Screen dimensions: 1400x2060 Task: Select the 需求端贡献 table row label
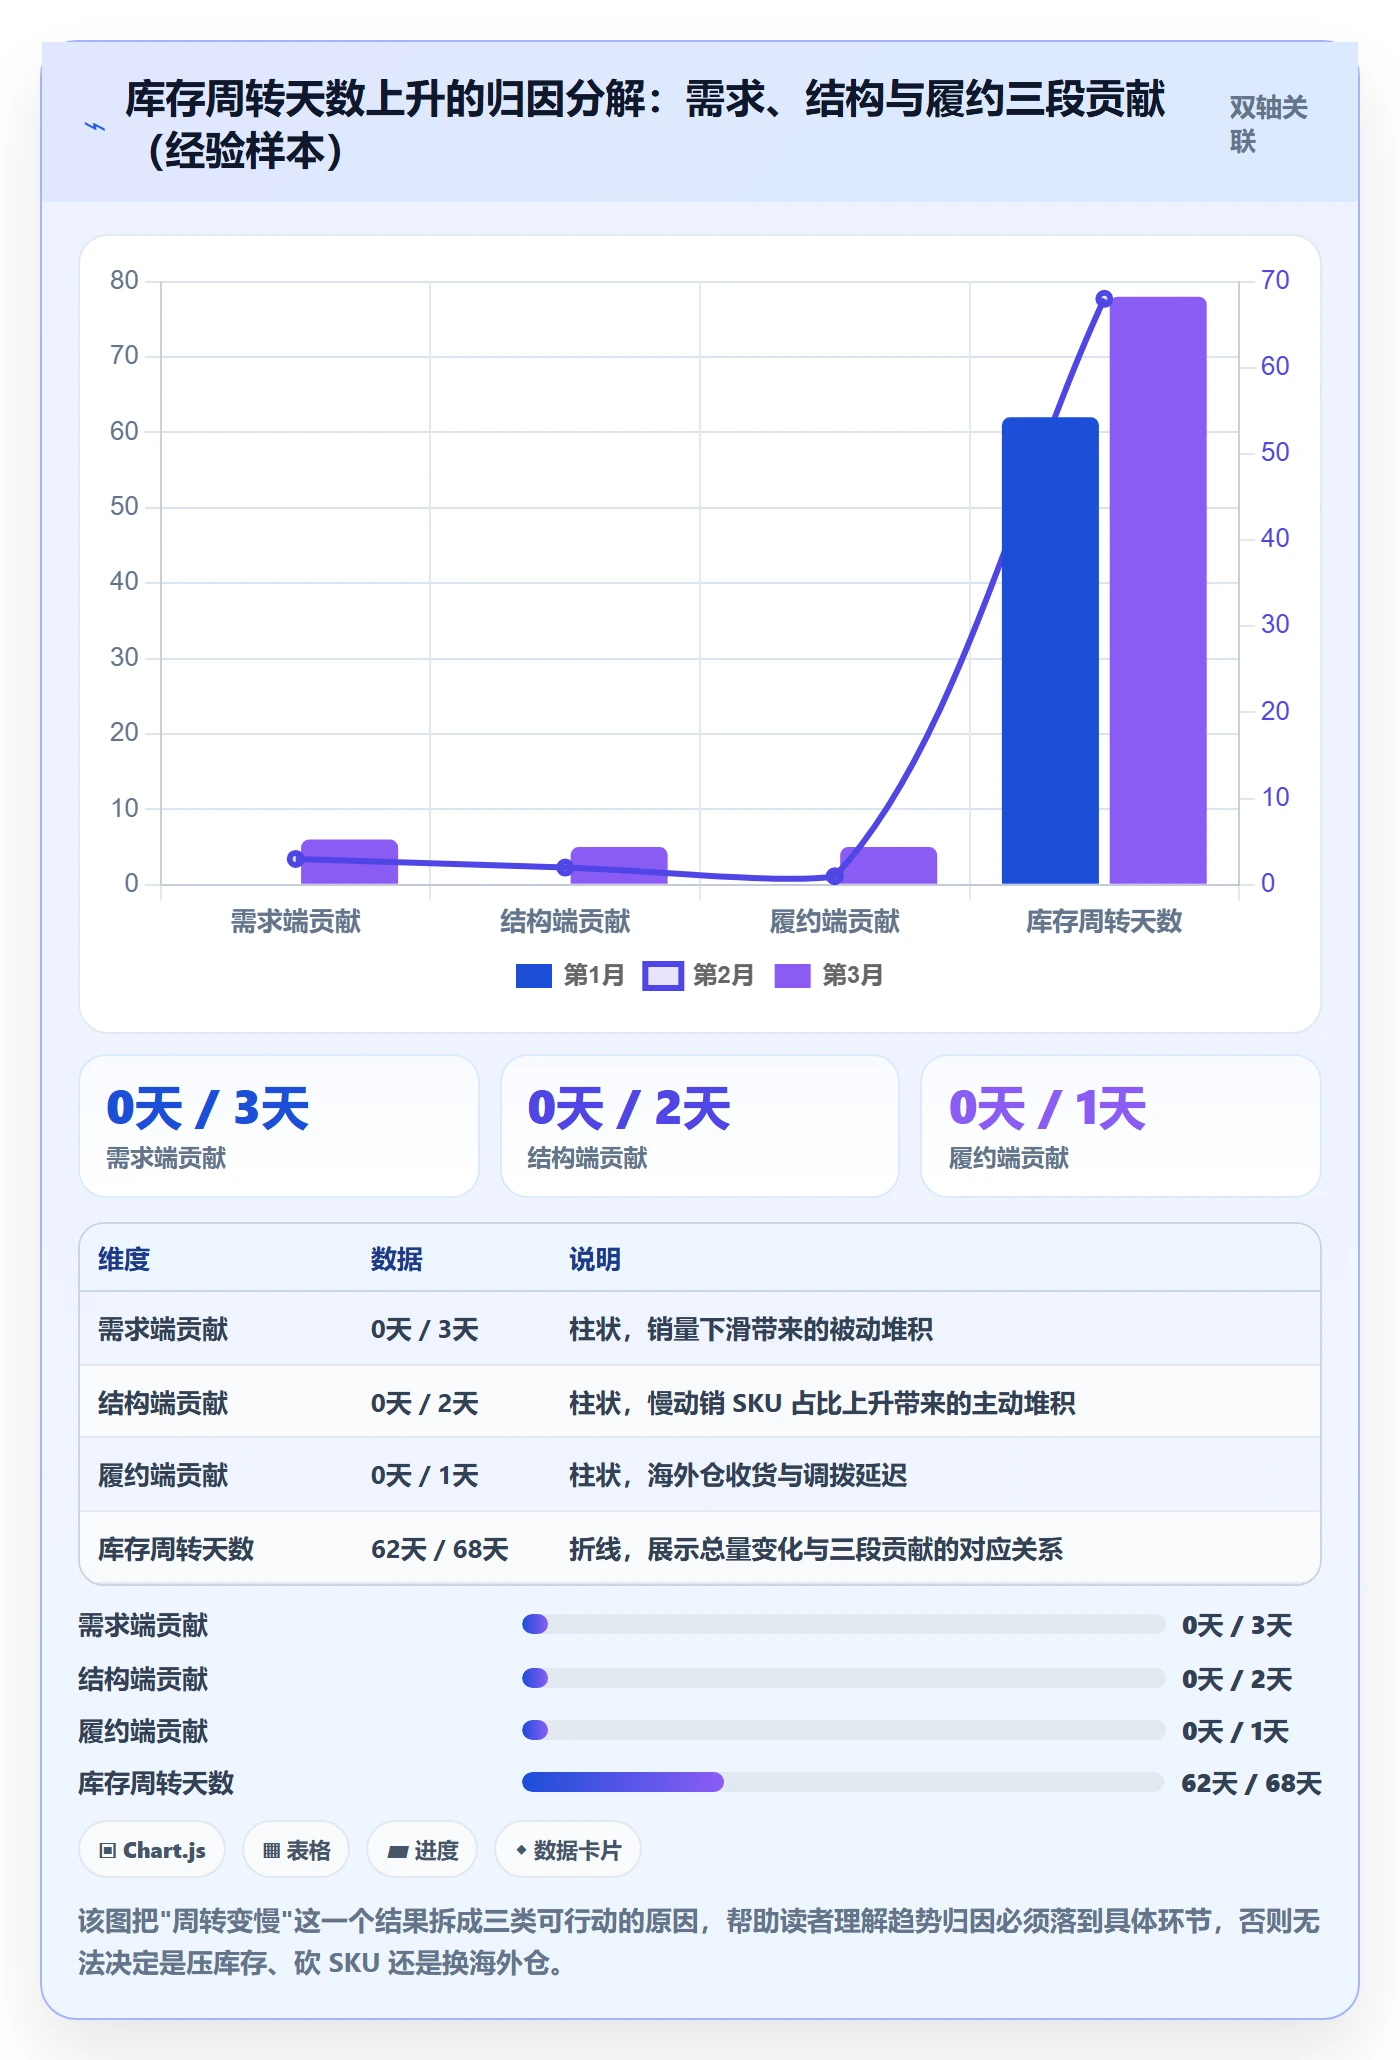coord(163,1329)
